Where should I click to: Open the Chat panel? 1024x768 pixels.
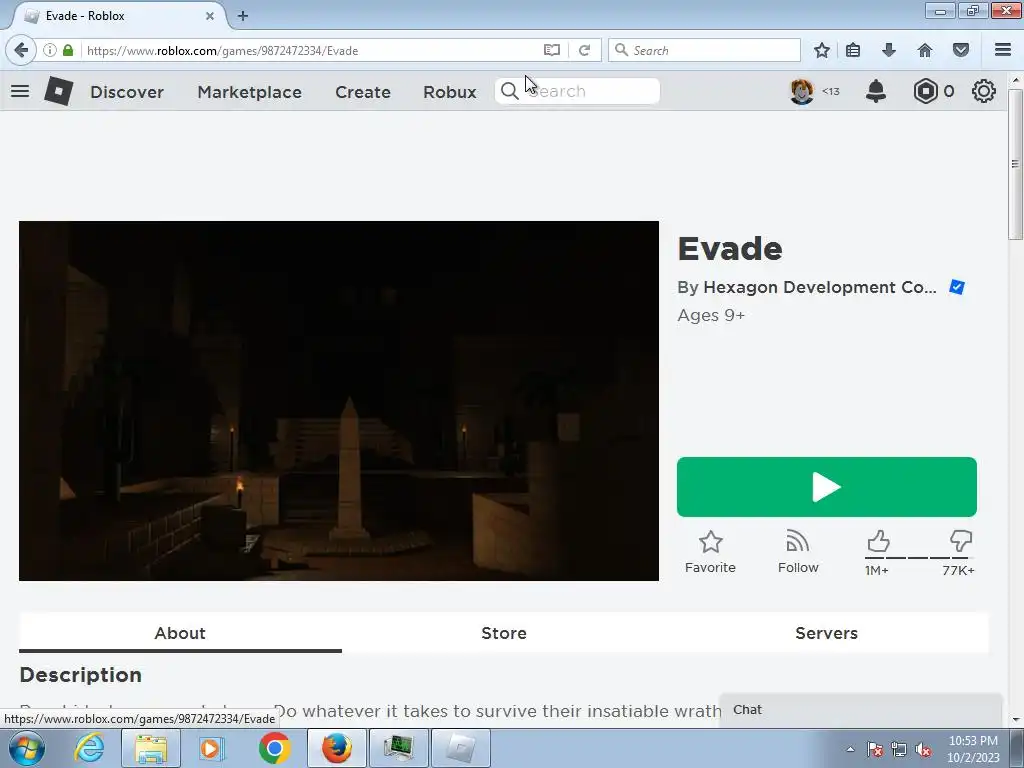click(861, 710)
